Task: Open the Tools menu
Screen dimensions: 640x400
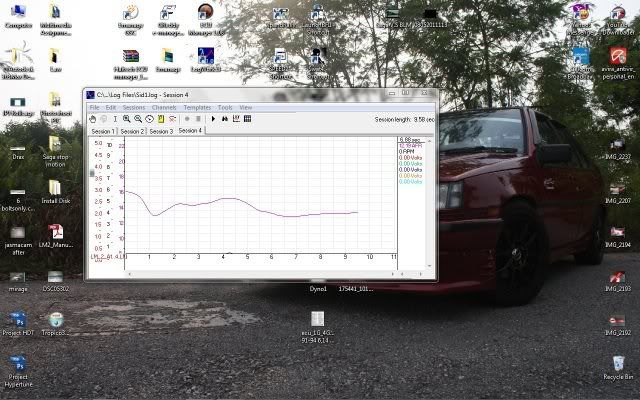Action: 225,107
